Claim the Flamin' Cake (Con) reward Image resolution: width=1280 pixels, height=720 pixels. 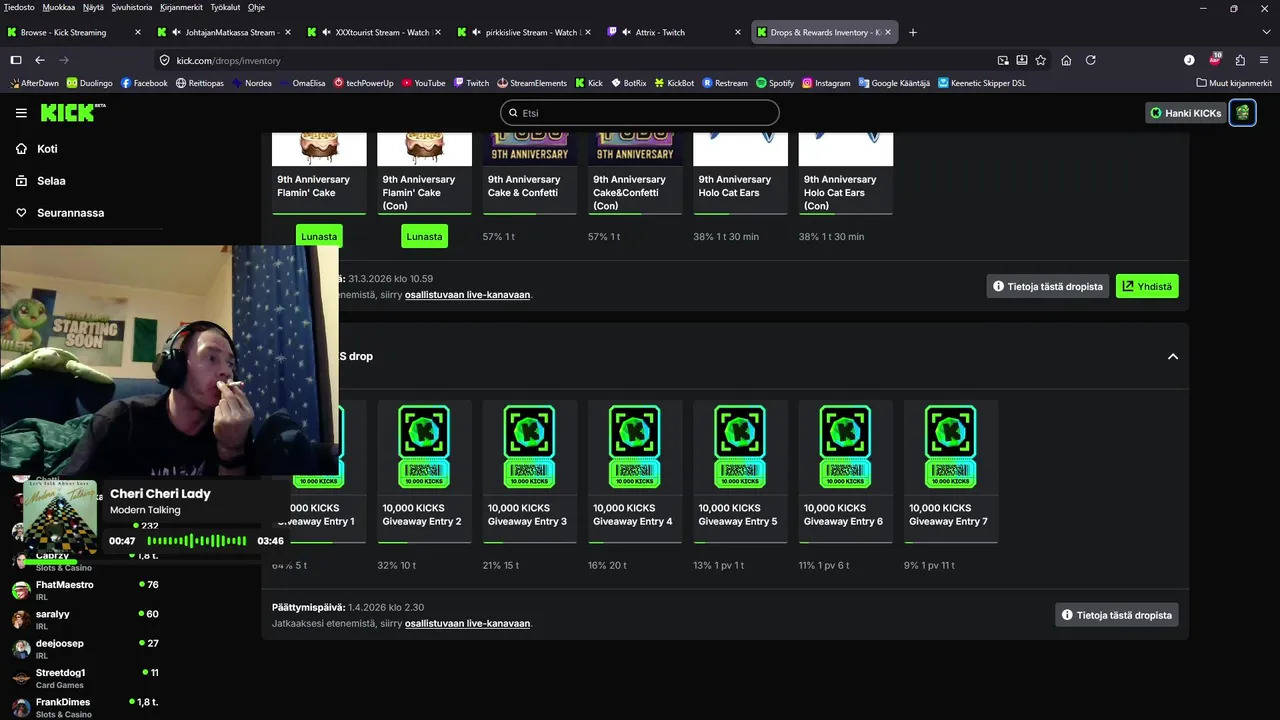tap(424, 236)
